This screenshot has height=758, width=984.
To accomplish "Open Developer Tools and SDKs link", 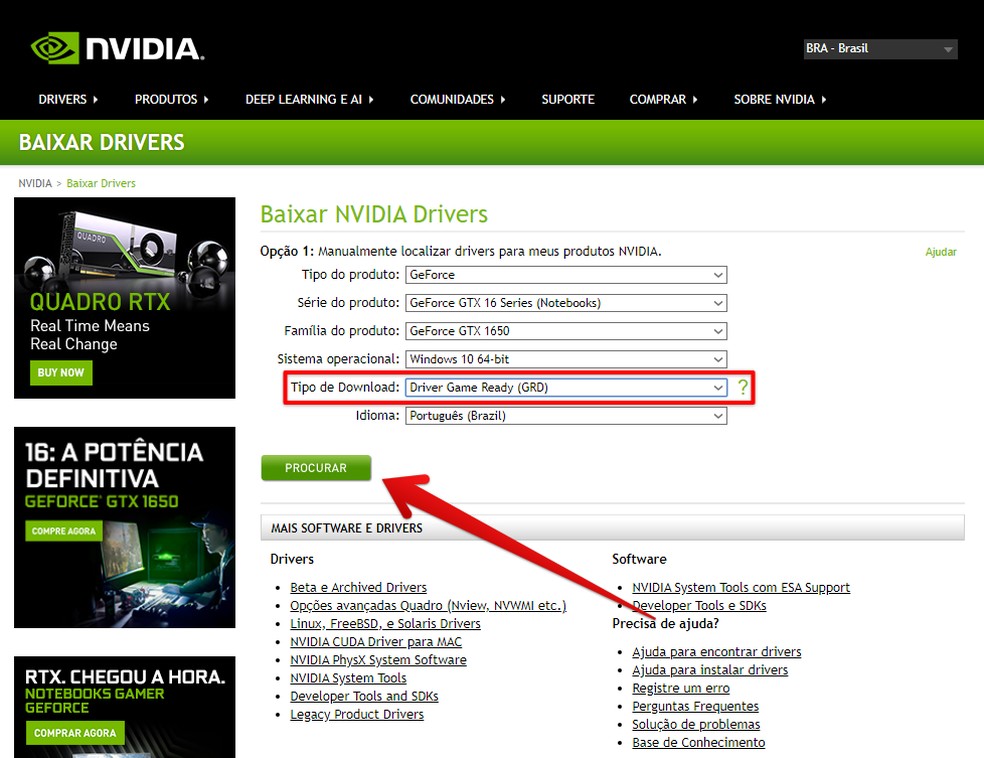I will pyautogui.click(x=364, y=697).
